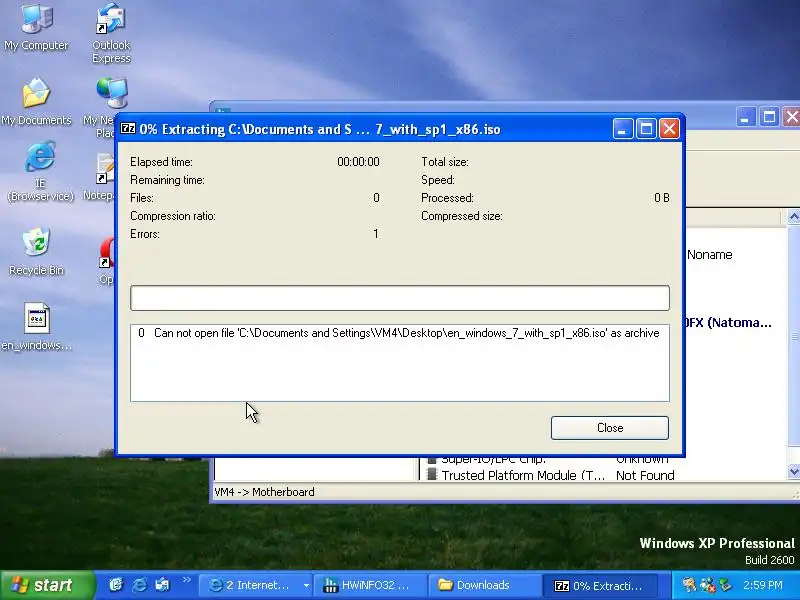Expand the Quick Launch overflow chevron
This screenshot has width=800, height=600.
pyautogui.click(x=186, y=580)
